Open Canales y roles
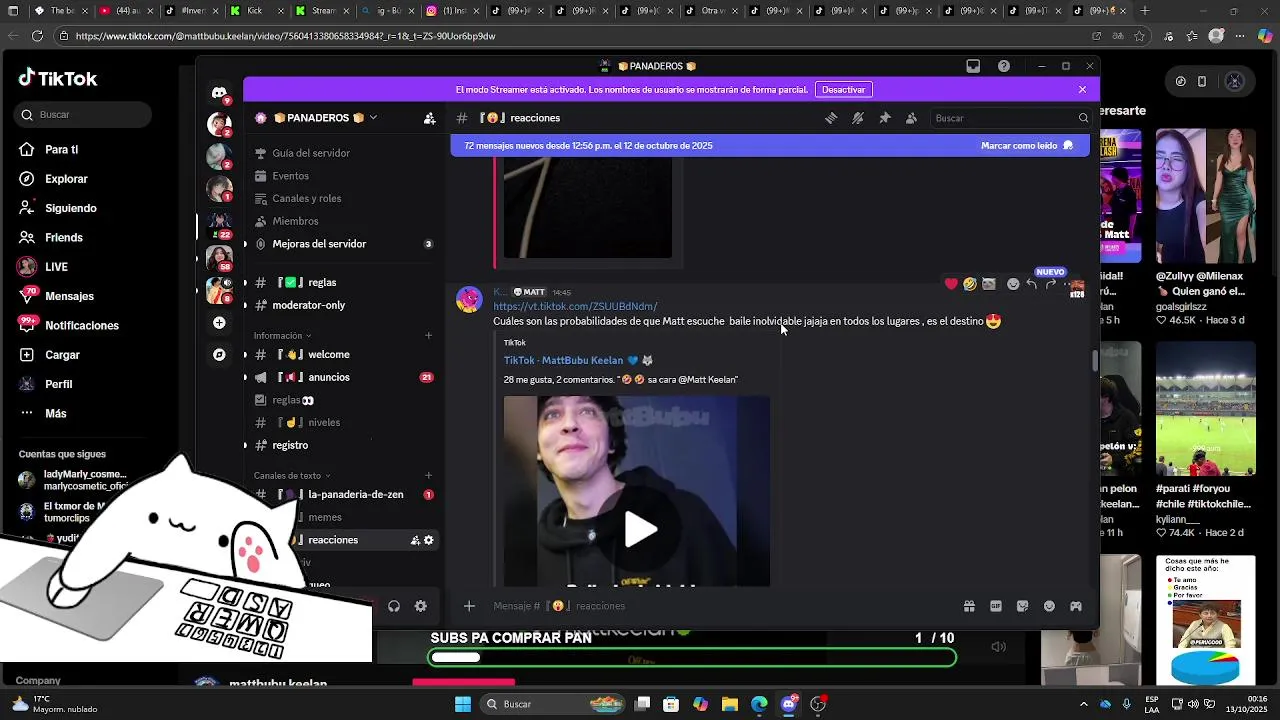Screen dimensions: 1280x720 (x=340, y=198)
